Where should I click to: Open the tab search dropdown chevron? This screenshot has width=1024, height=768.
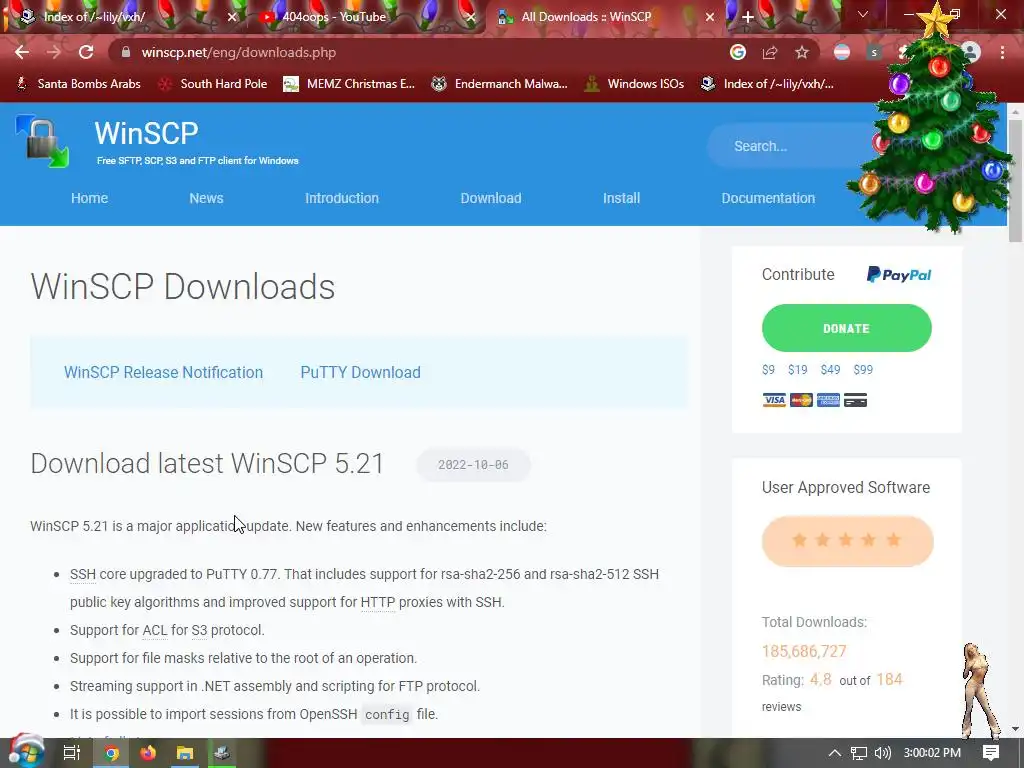tap(863, 14)
